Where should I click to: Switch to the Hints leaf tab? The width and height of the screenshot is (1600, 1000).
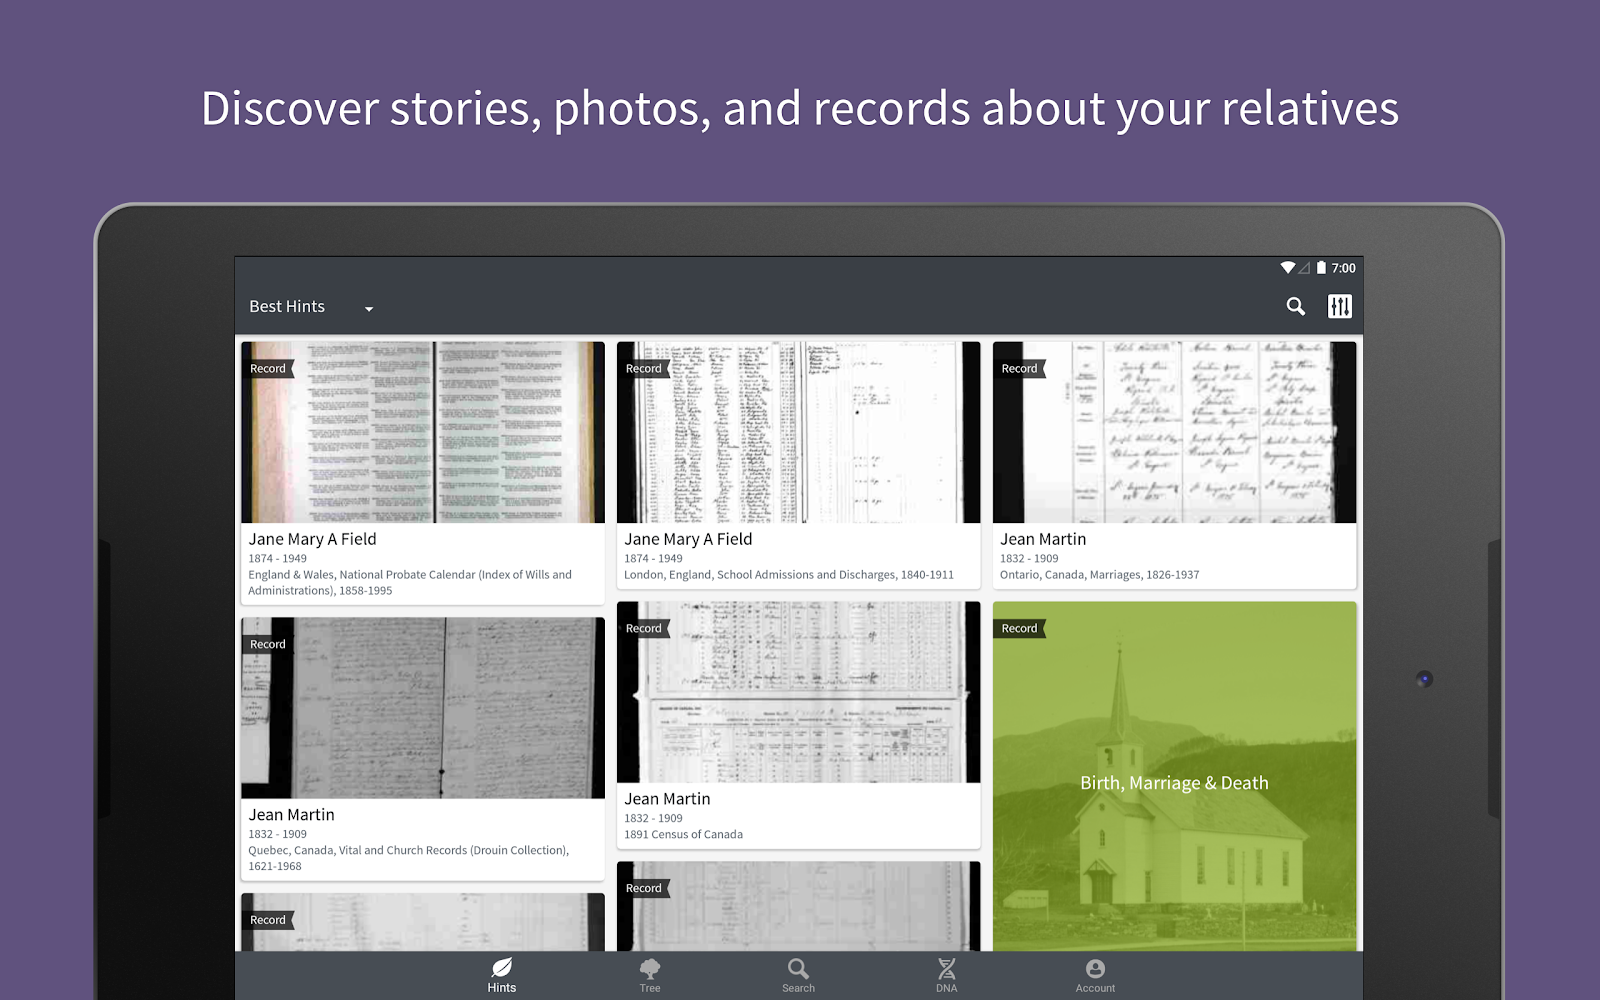502,975
